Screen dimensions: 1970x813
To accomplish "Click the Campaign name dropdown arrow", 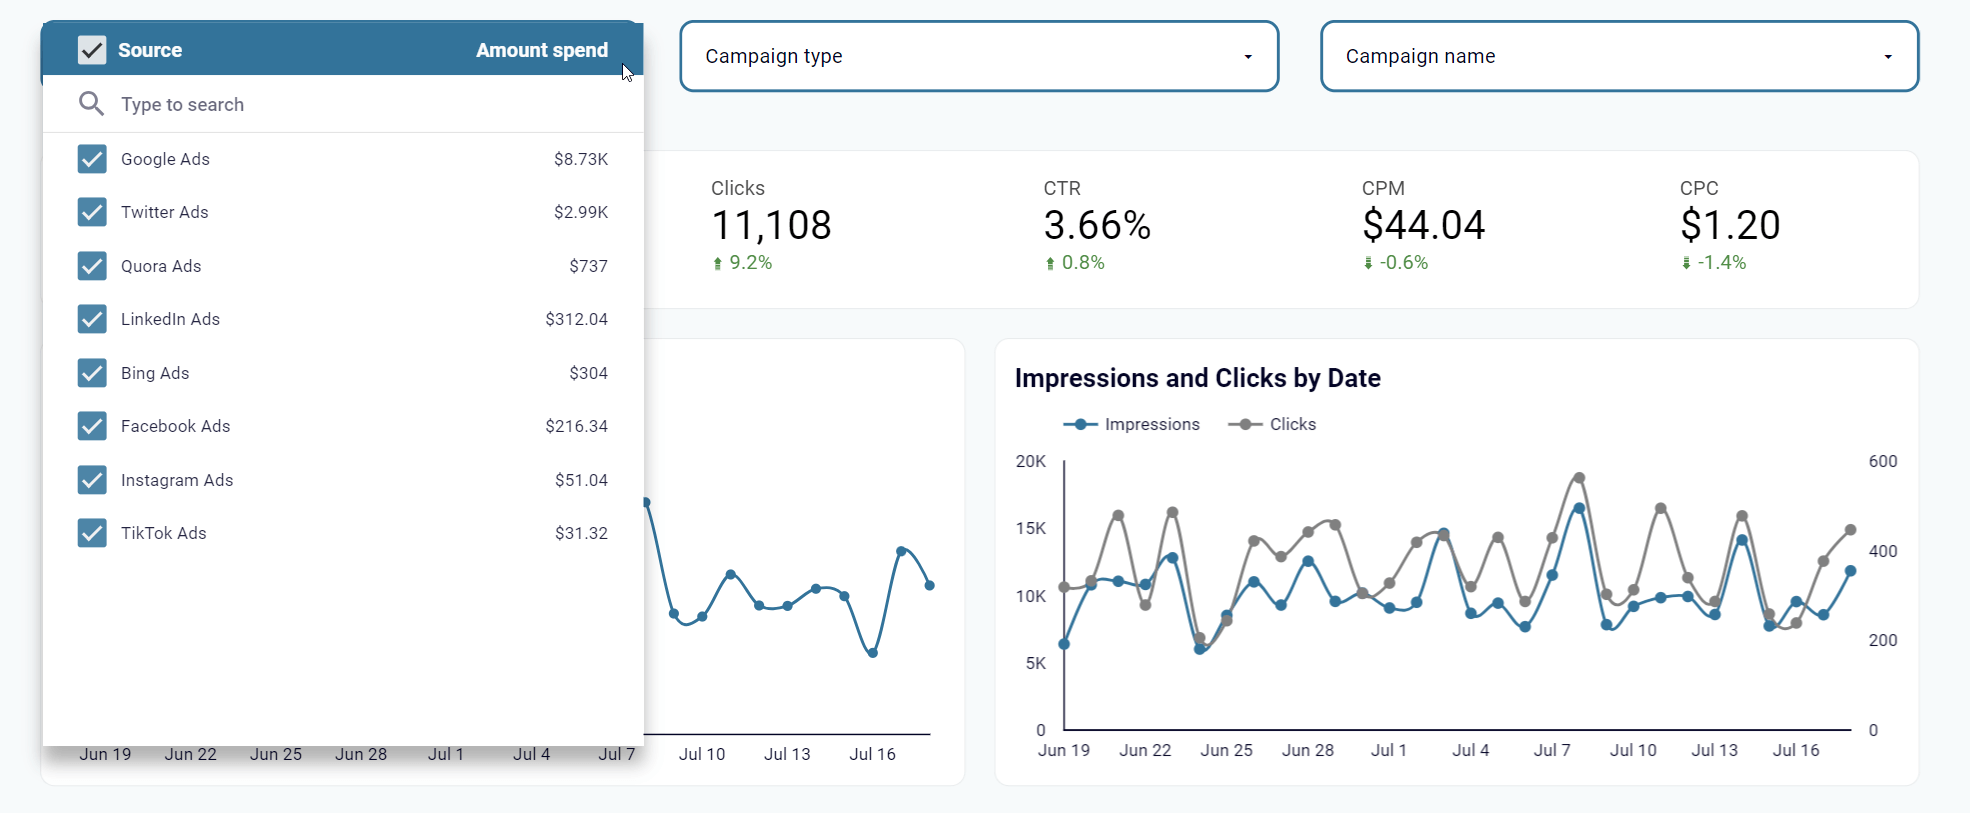I will coord(1887,57).
